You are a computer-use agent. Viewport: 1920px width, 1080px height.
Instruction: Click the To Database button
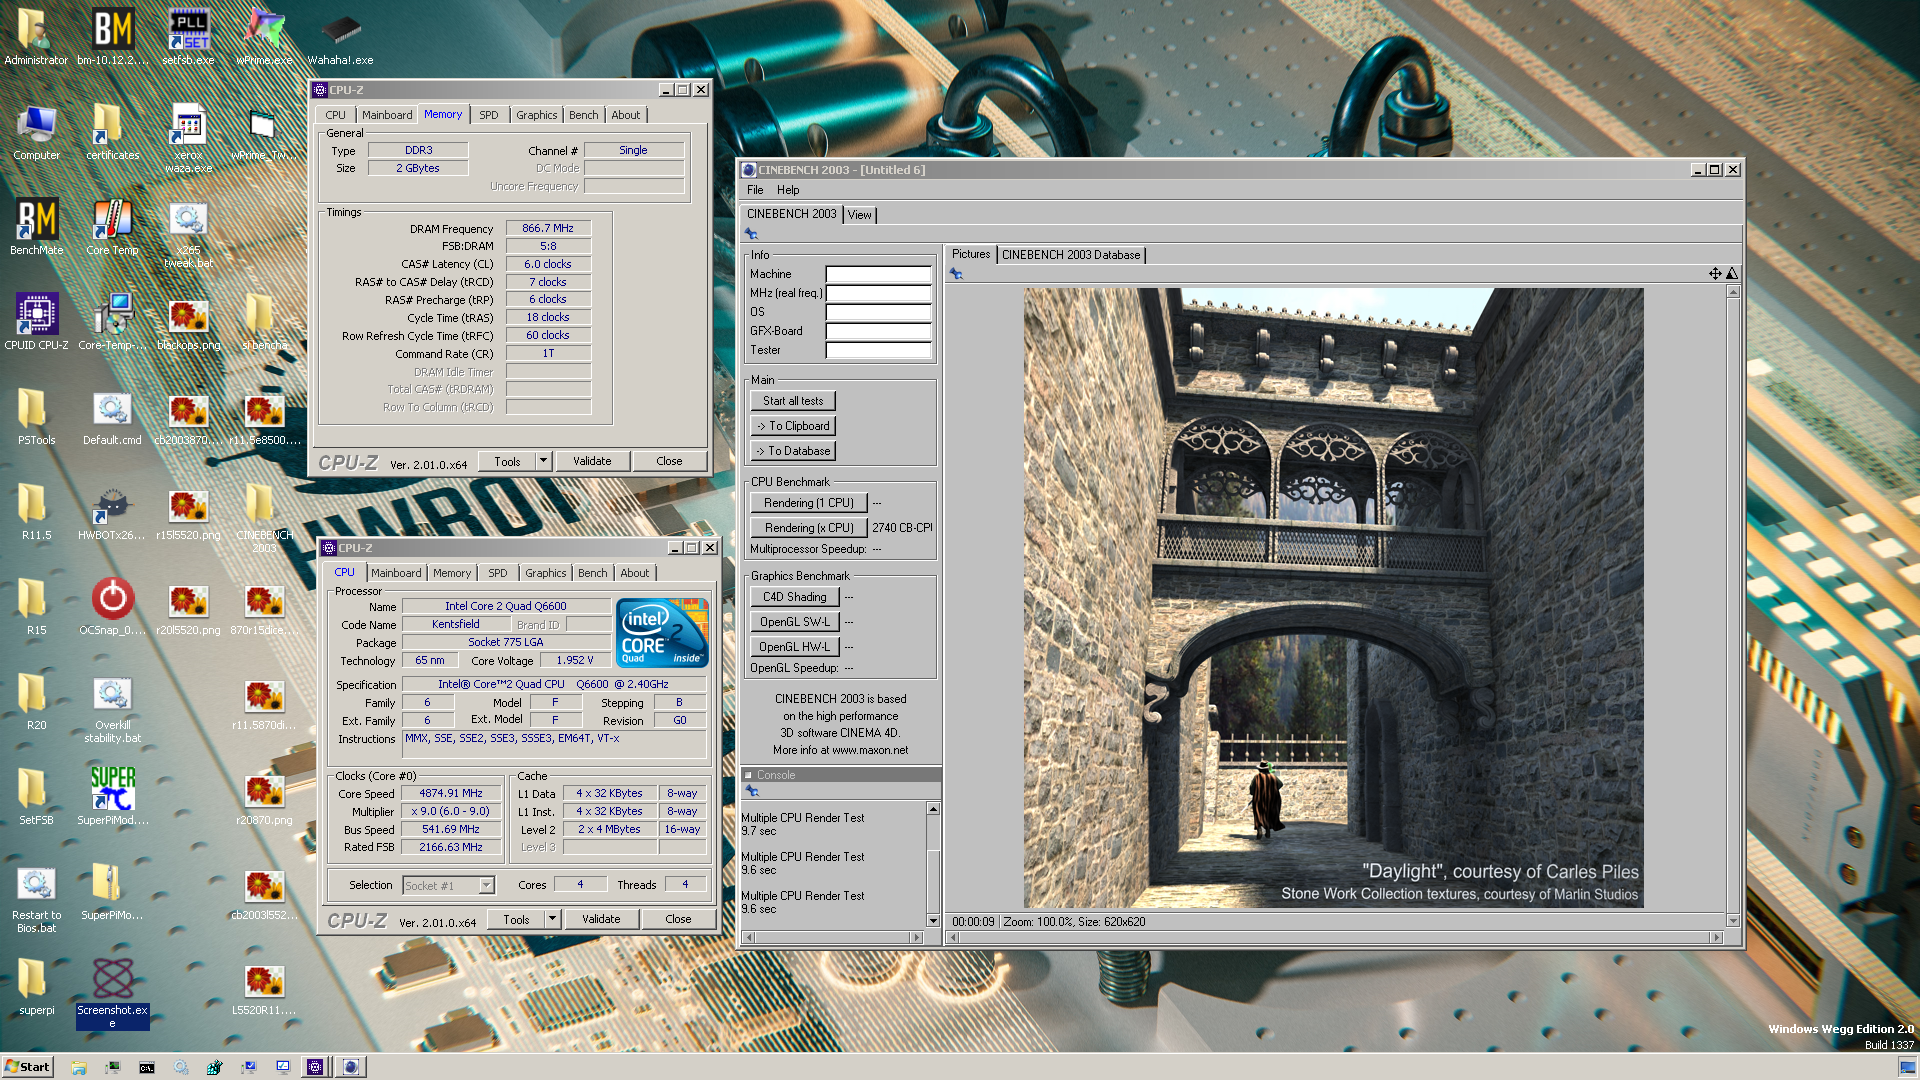tap(793, 451)
